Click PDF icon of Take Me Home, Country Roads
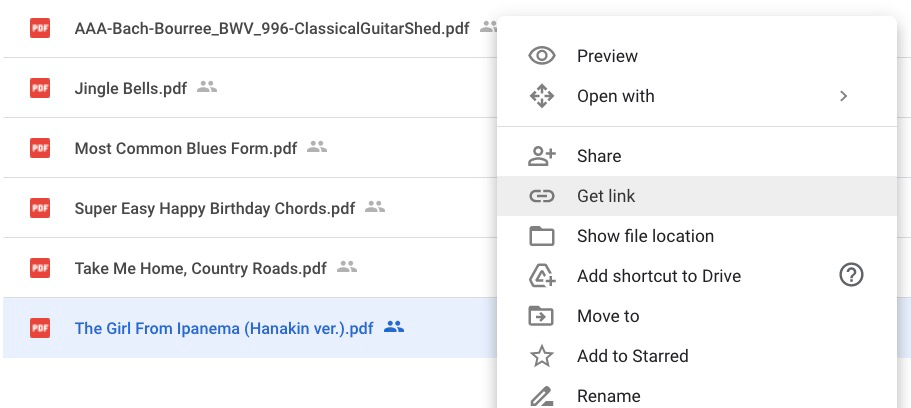911x408 pixels. pos(40,268)
